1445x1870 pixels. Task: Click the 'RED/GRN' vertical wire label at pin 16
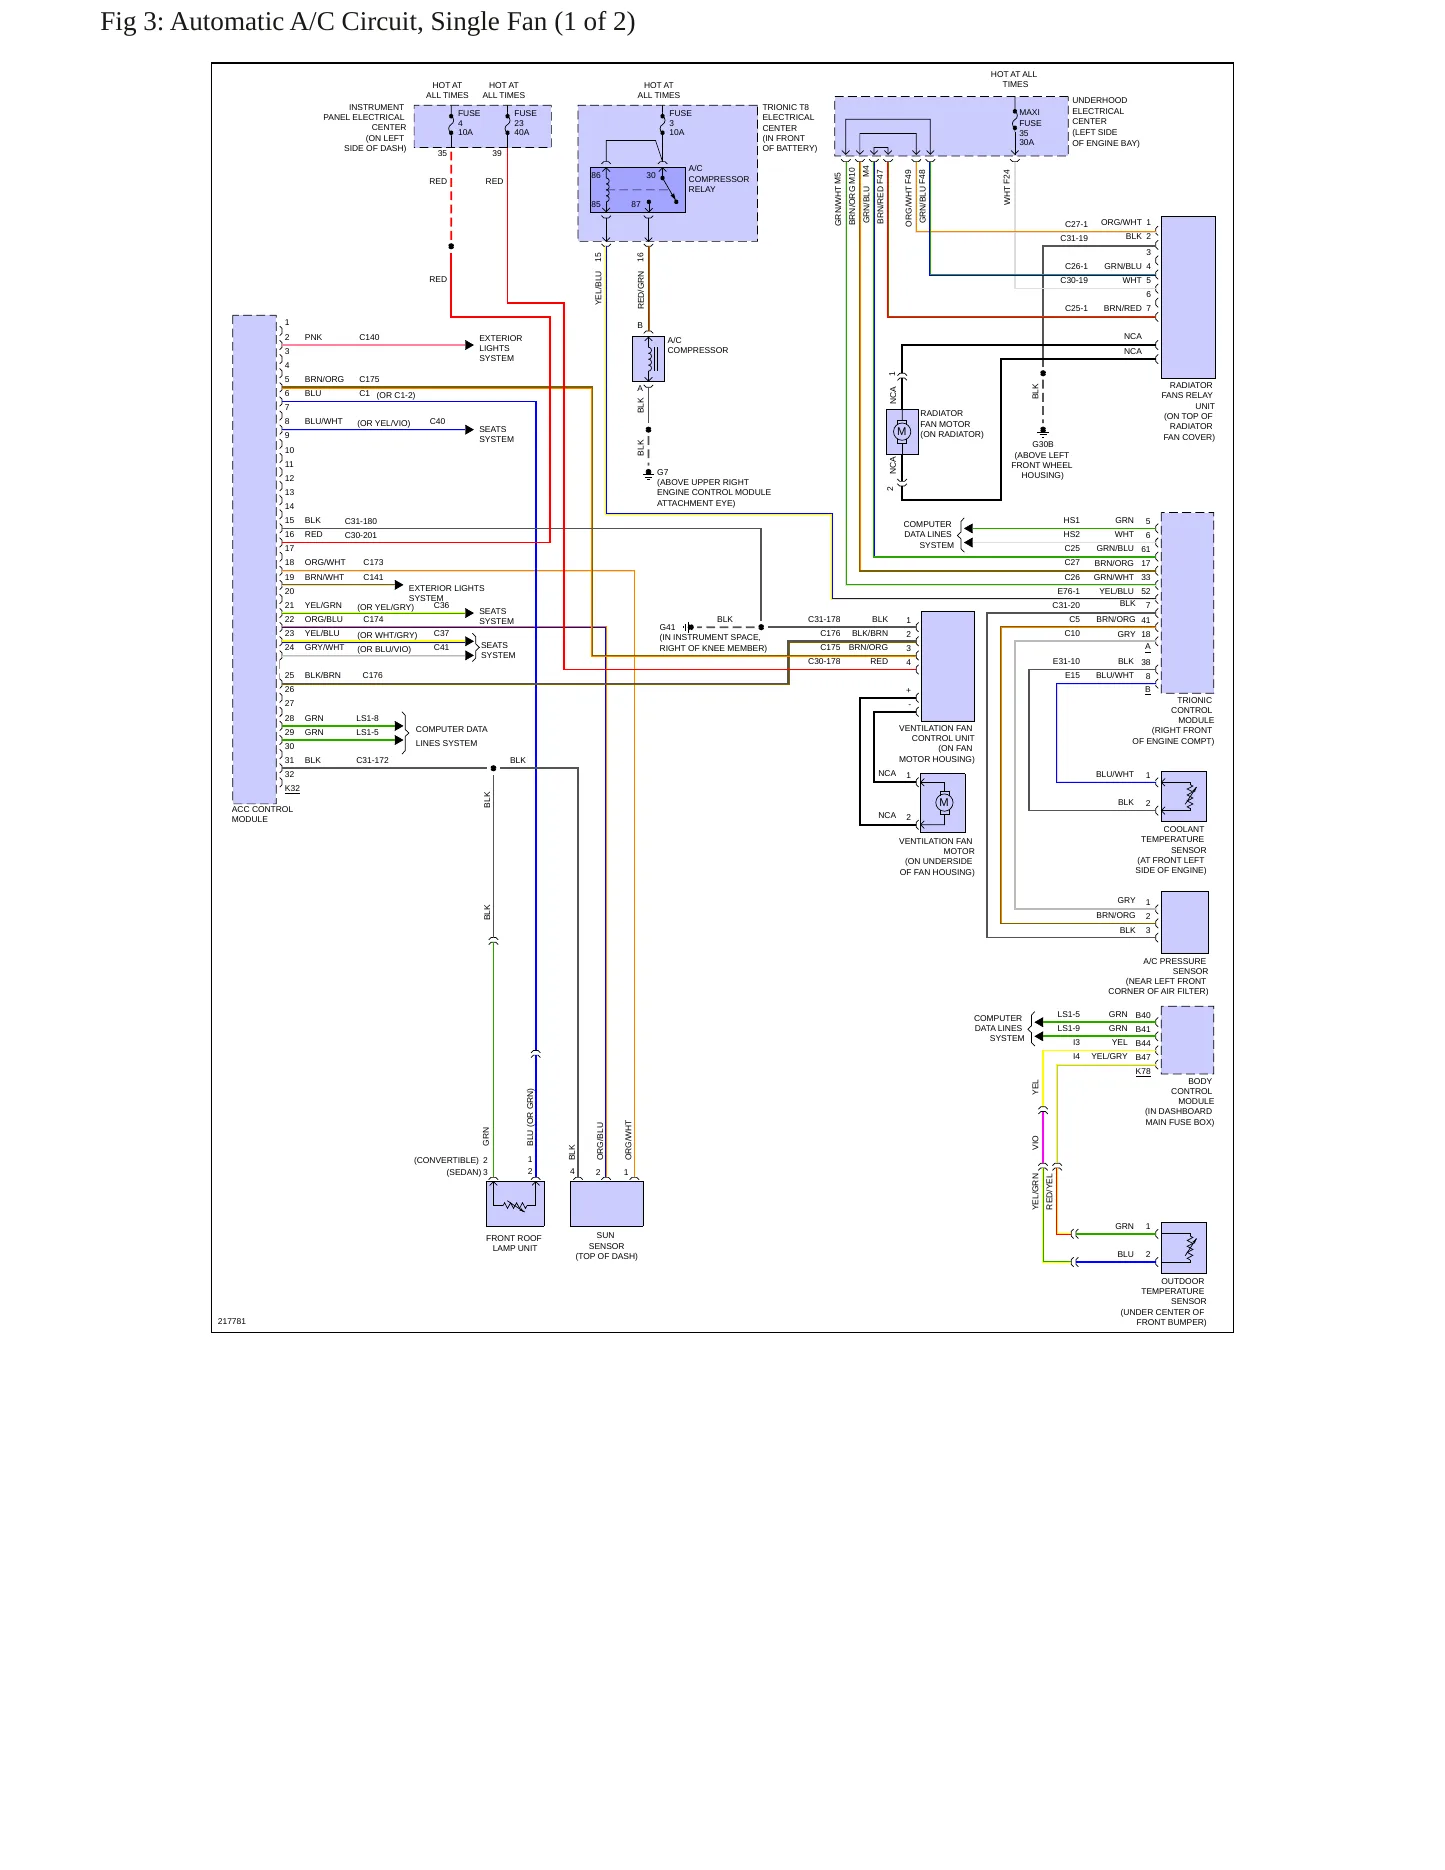641,290
